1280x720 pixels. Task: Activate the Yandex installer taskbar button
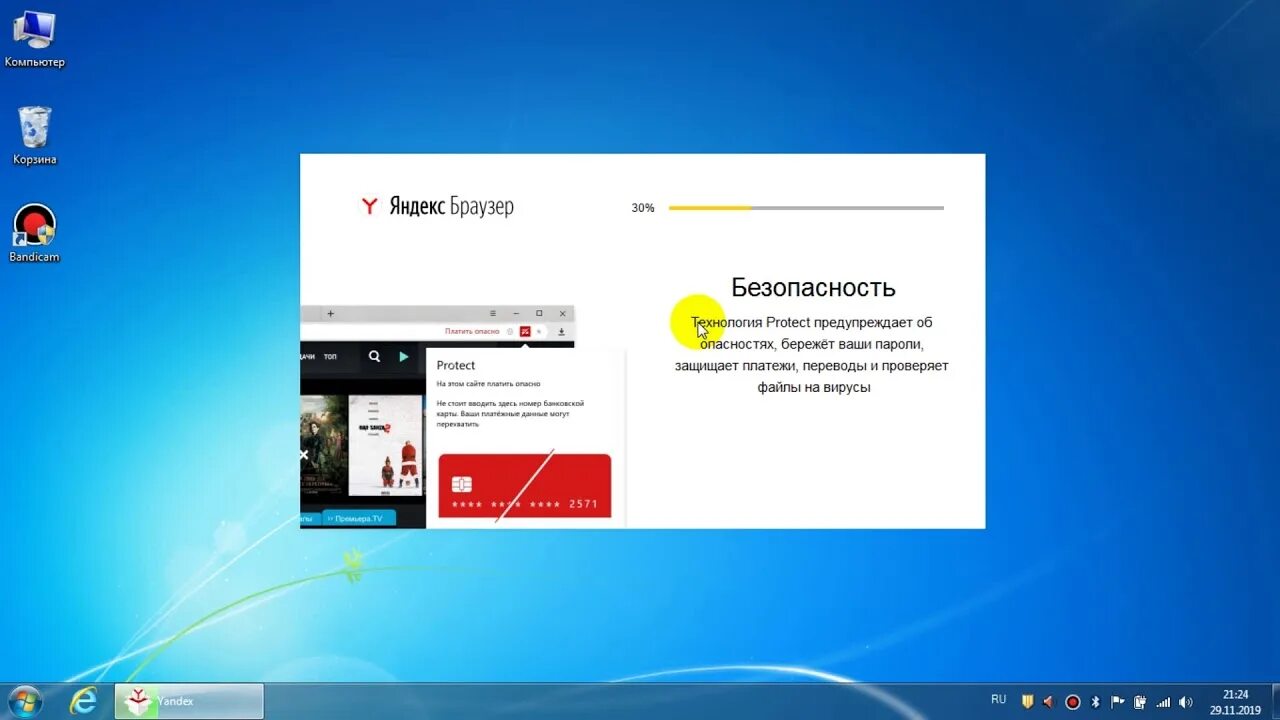(x=189, y=701)
